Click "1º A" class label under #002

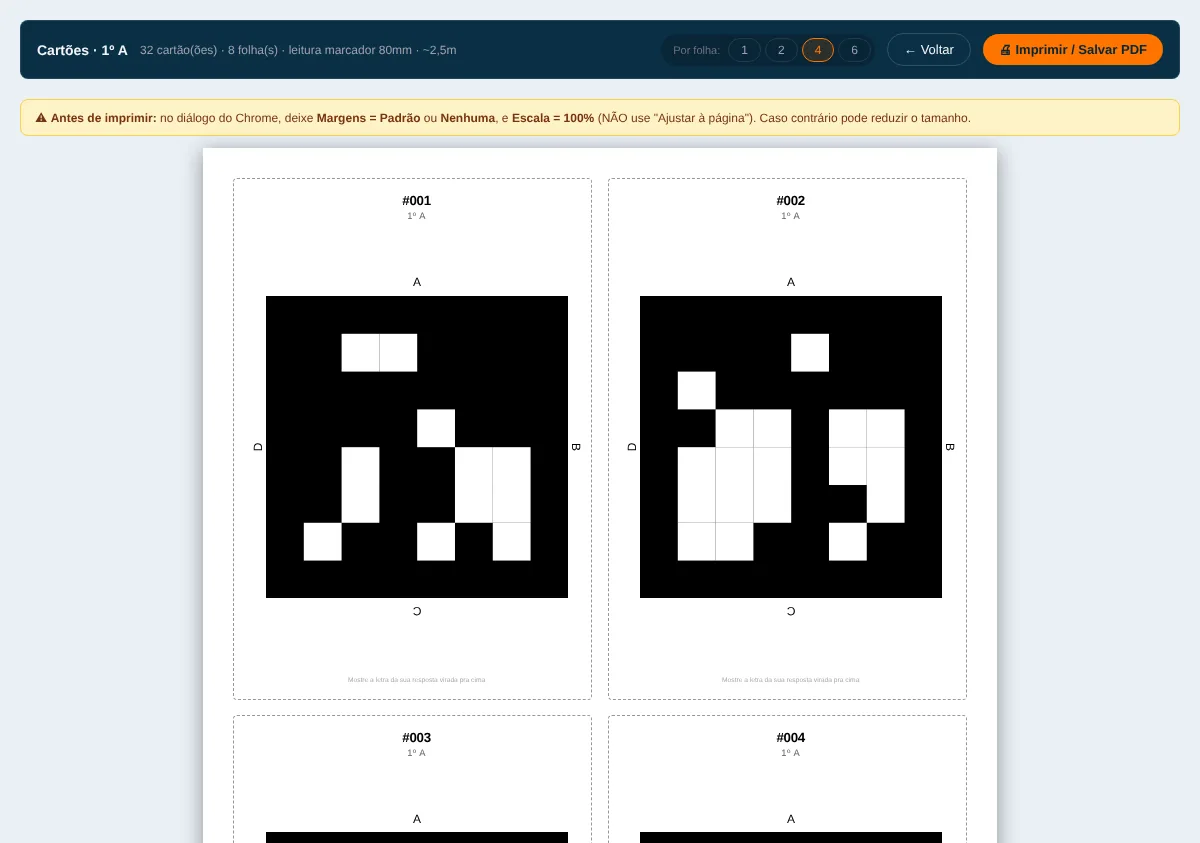790,216
